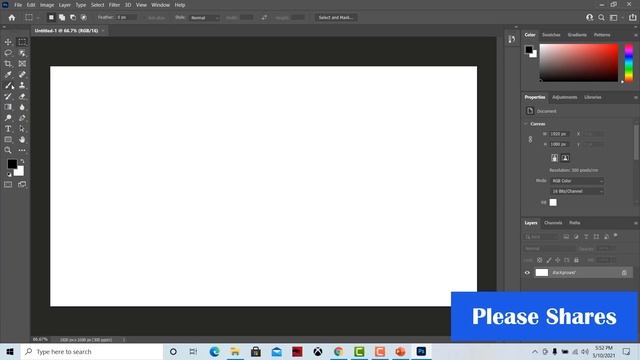Select the Eyedropper tool
Image resolution: width=640 pixels, height=360 pixels.
pyautogui.click(x=8, y=75)
